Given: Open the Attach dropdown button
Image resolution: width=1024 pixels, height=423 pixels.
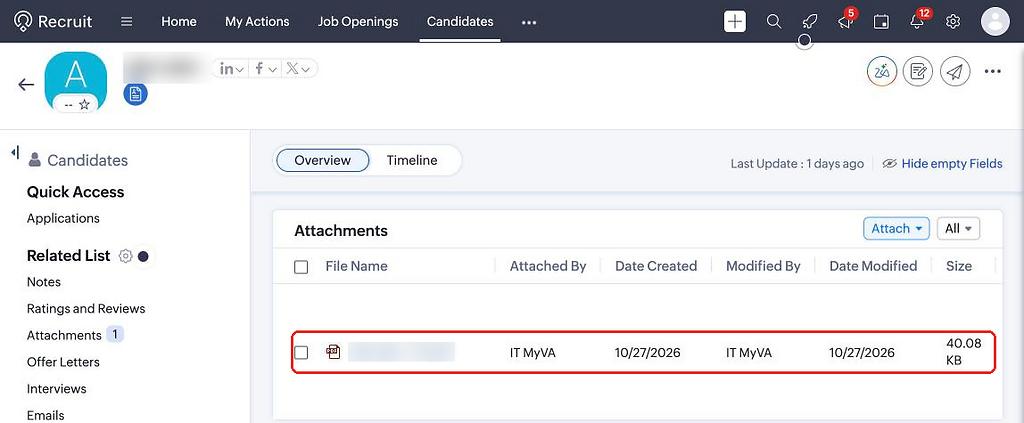Looking at the screenshot, I should tap(896, 228).
